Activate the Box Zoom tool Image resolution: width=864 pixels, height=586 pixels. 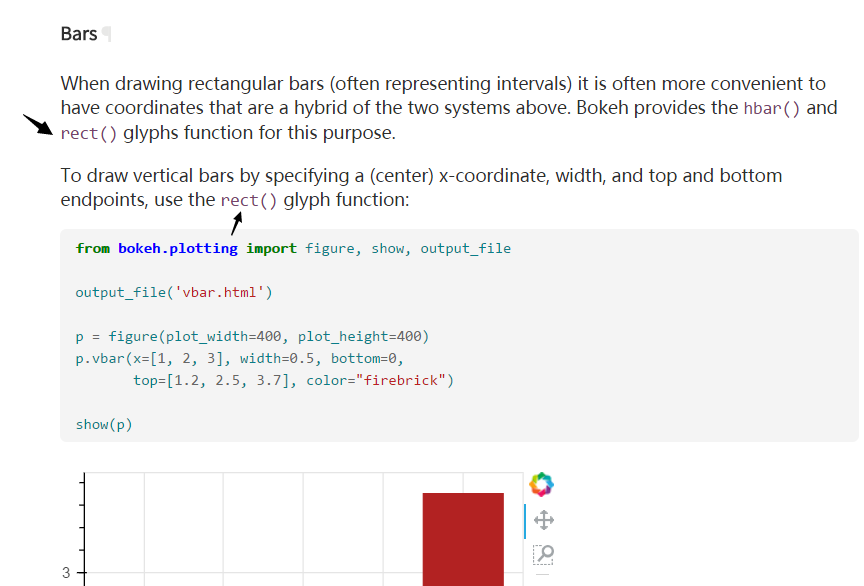click(543, 554)
